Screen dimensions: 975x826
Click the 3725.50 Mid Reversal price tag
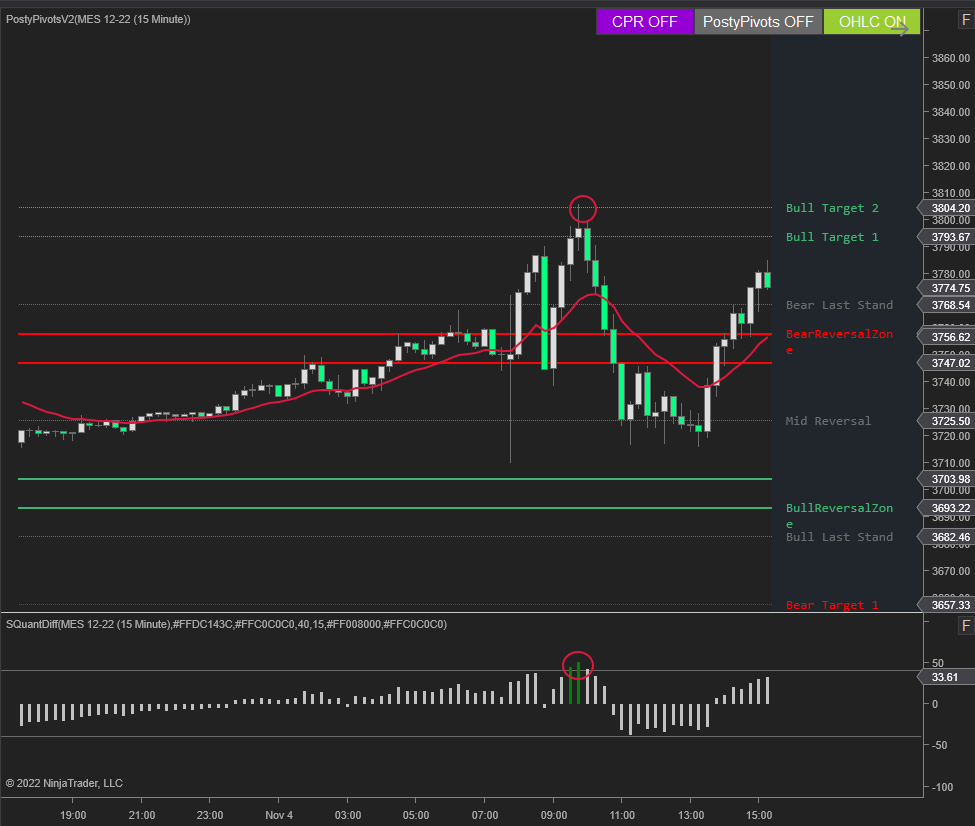pos(948,421)
